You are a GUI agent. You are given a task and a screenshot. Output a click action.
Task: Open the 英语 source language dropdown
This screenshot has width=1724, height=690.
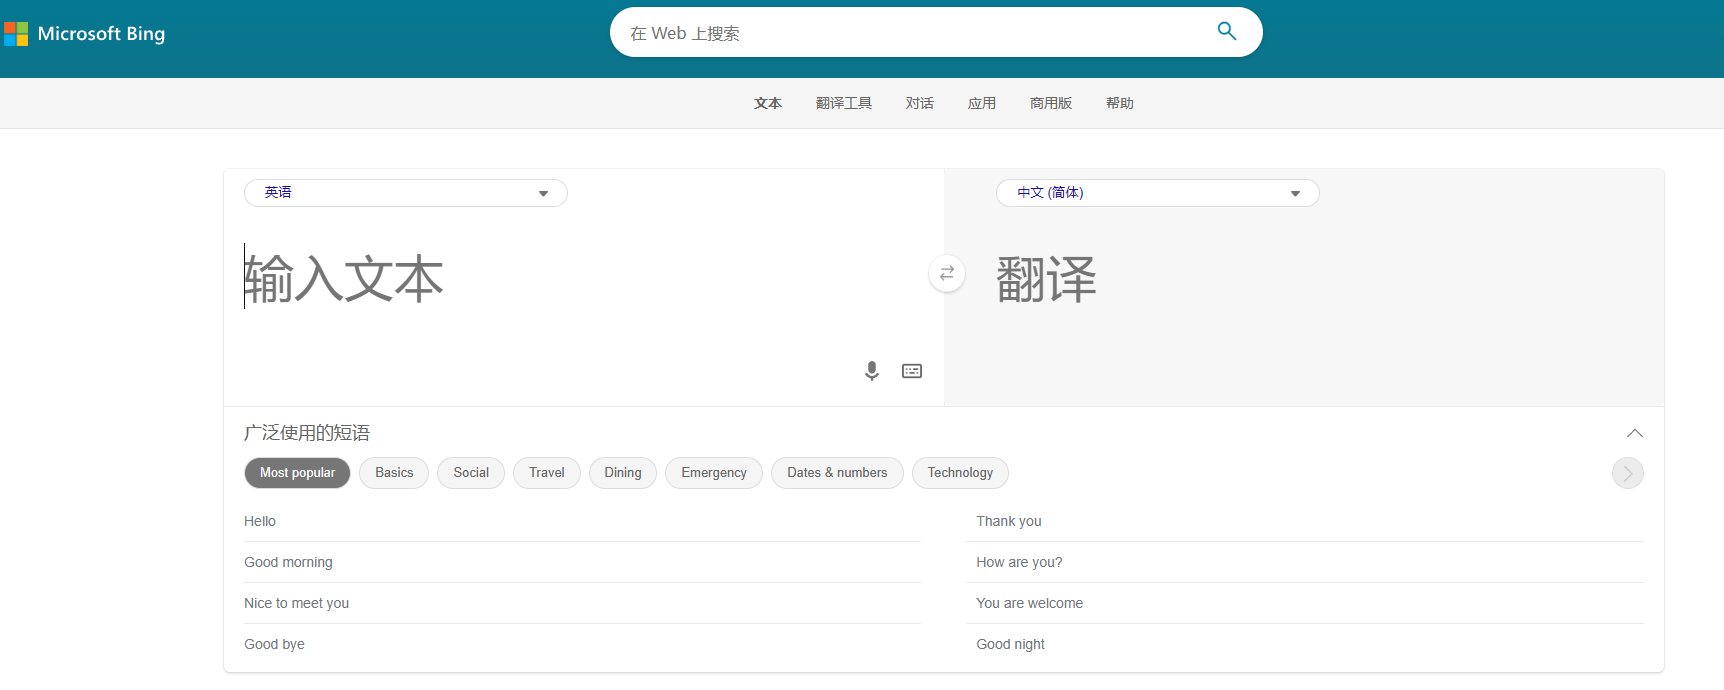pos(406,193)
